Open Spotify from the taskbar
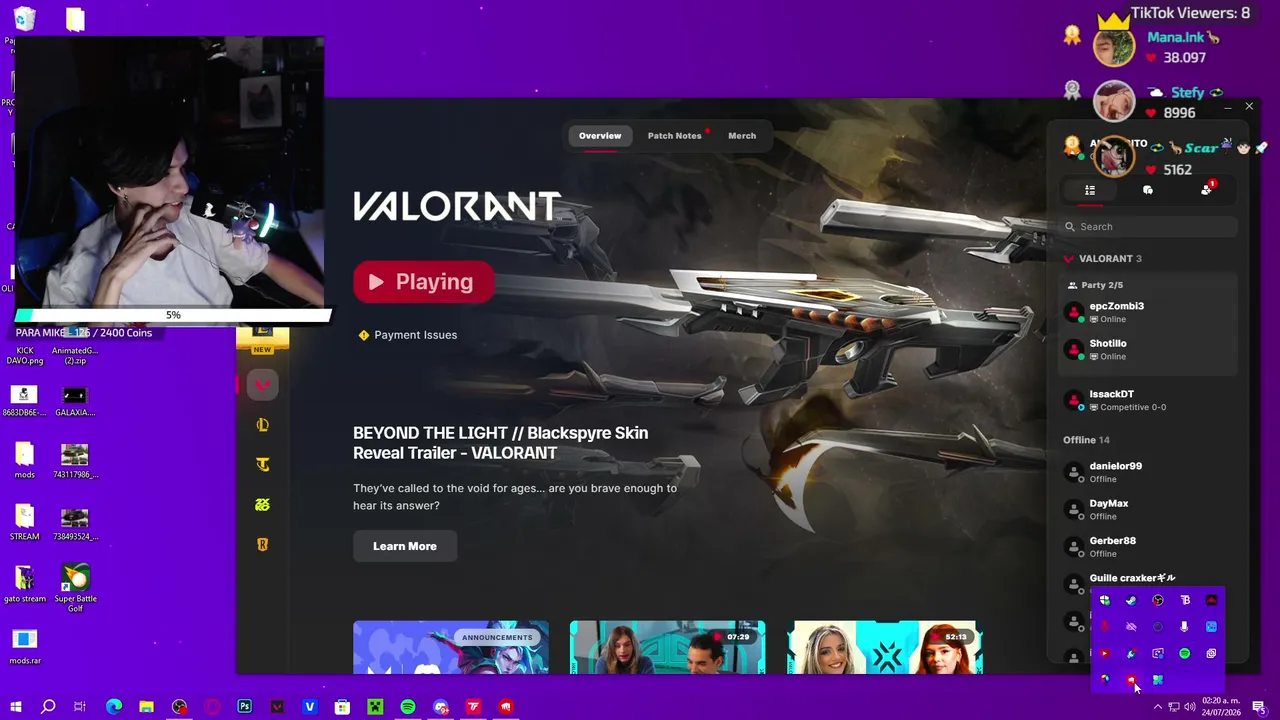The width and height of the screenshot is (1280, 720). click(x=408, y=707)
